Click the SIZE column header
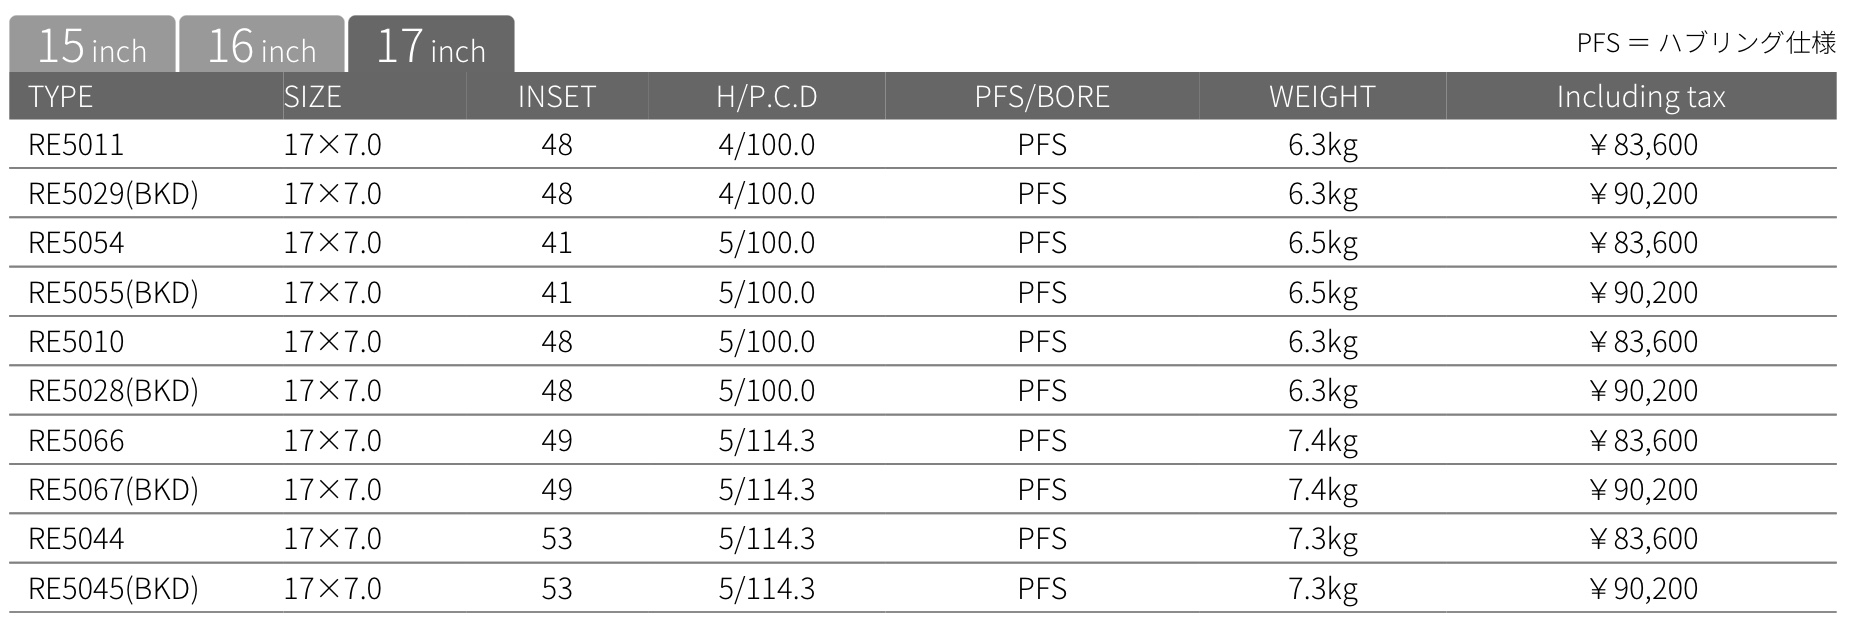Image resolution: width=1854 pixels, height=630 pixels. pos(312,97)
